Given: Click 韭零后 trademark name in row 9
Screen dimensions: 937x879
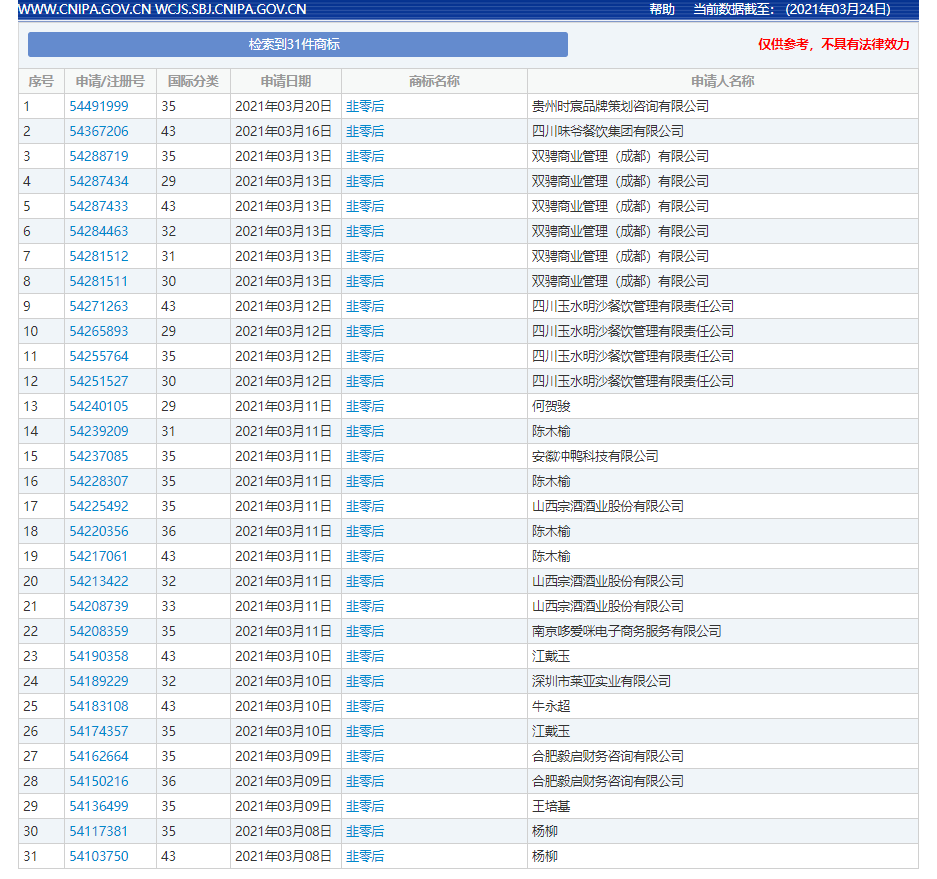Looking at the screenshot, I should 365,307.
